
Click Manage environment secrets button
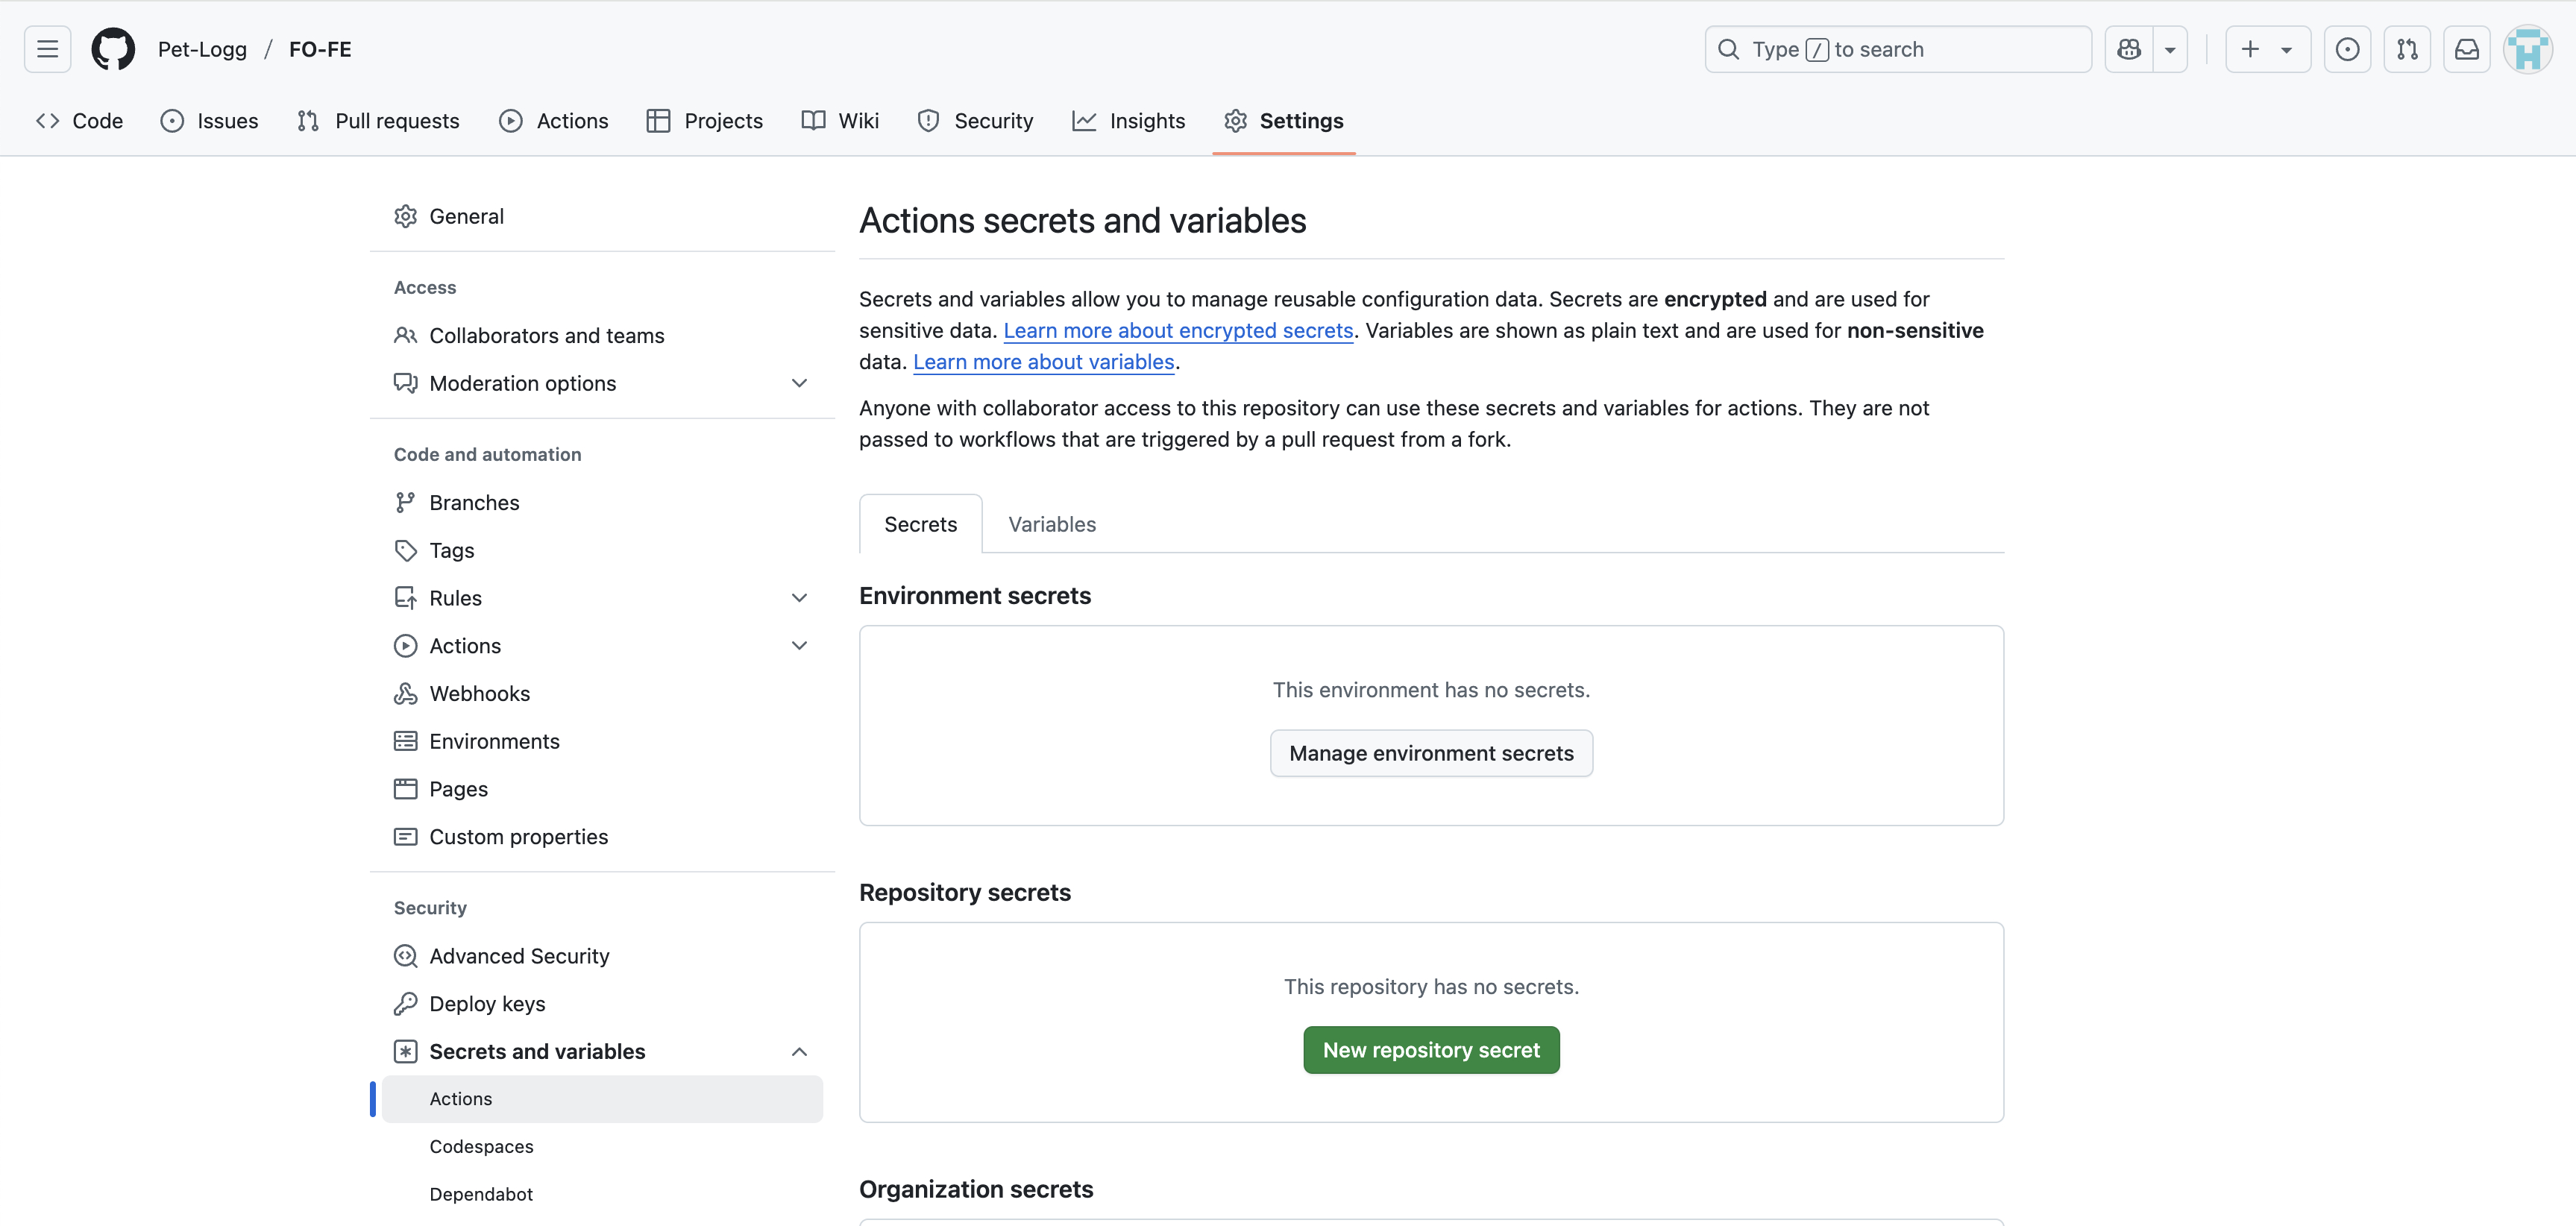coord(1430,753)
